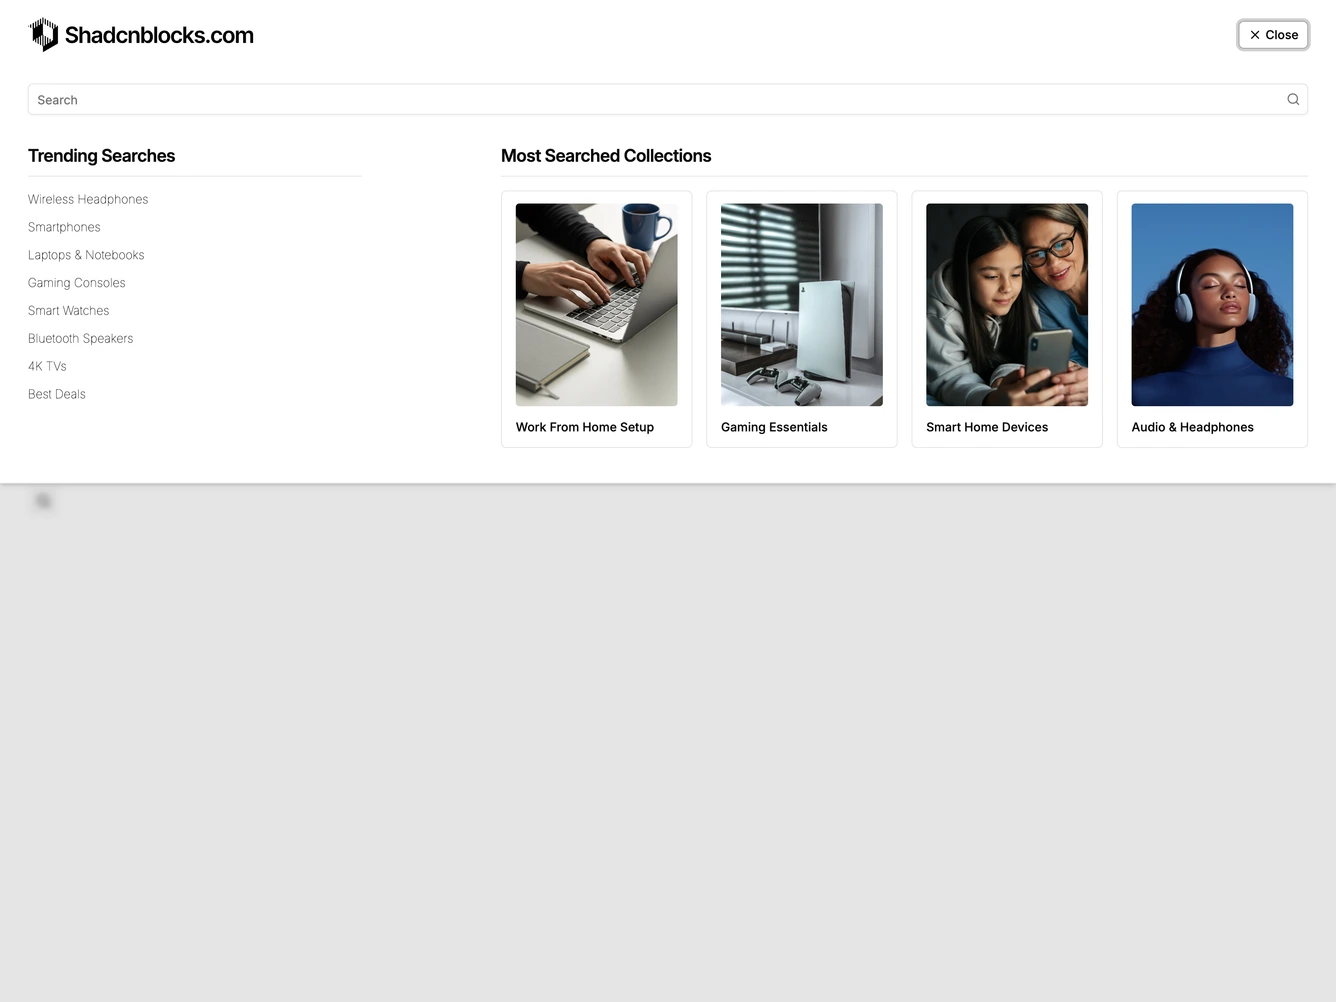Click the Gaming Essentials card title
The image size is (1336, 1002).
point(774,427)
